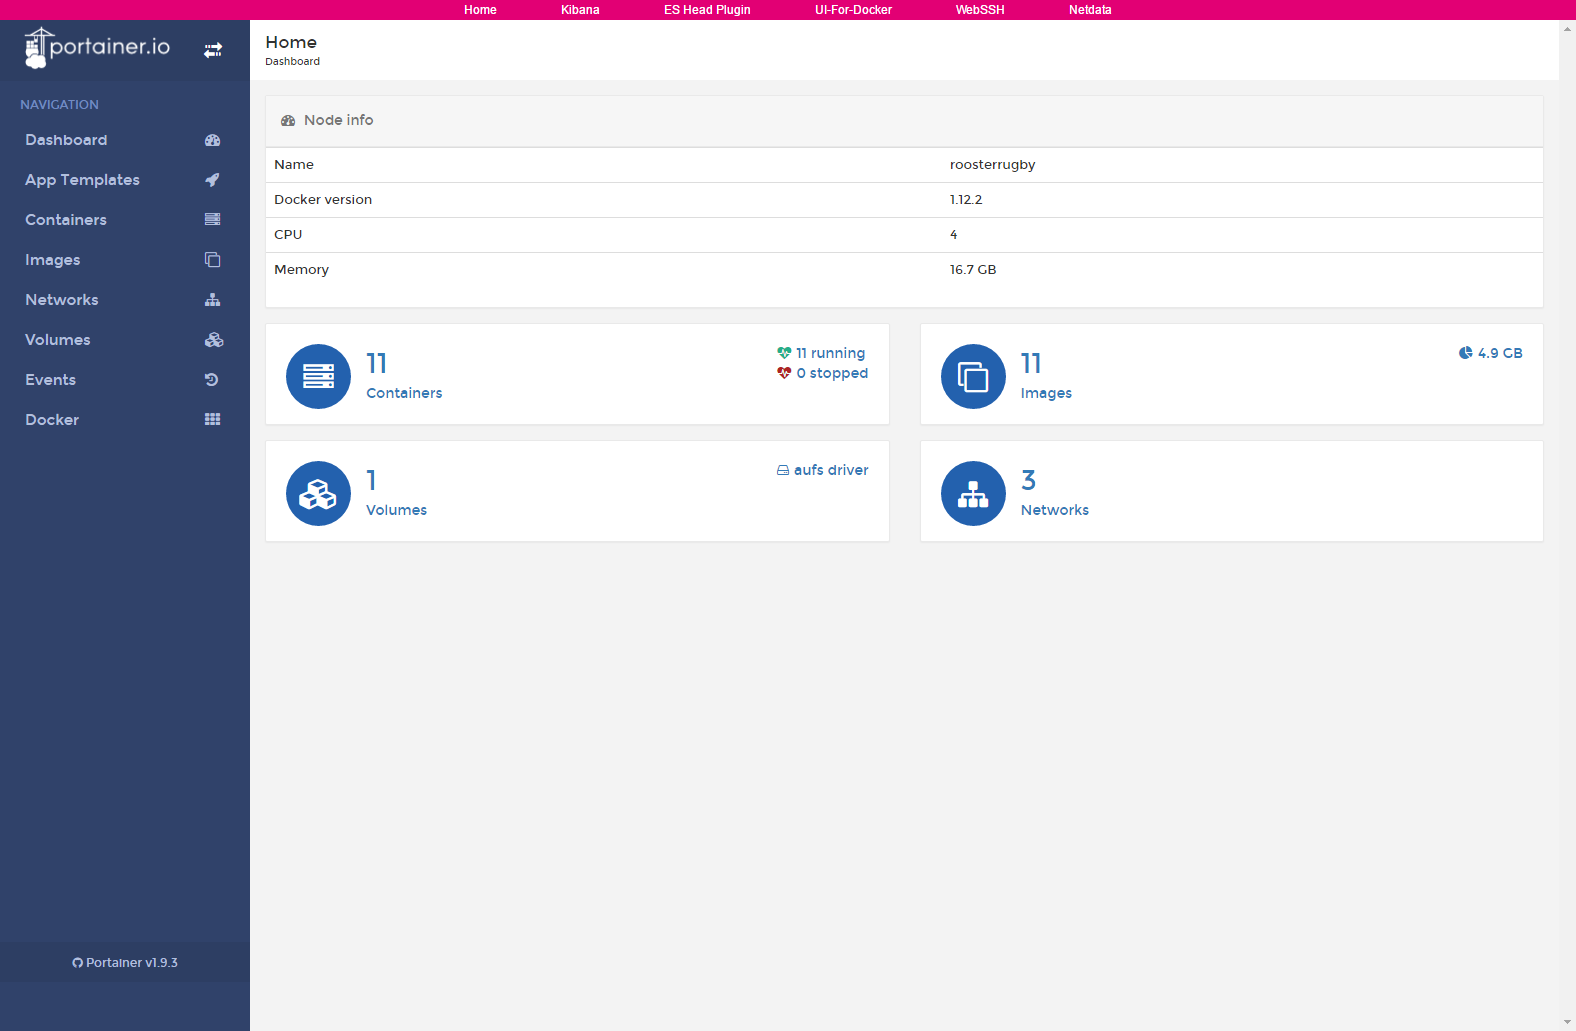Click the 'Dashboard' breadcrumb under Home
The image size is (1576, 1031).
292,62
